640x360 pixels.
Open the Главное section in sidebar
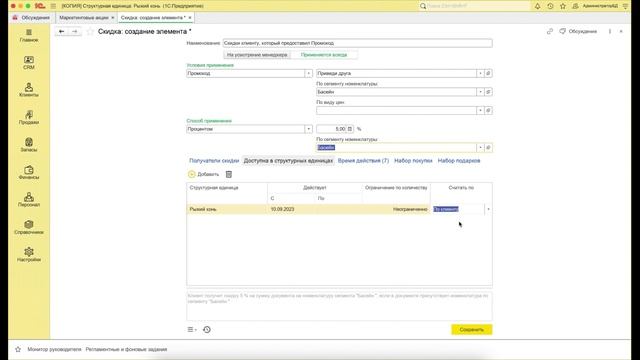tap(29, 36)
